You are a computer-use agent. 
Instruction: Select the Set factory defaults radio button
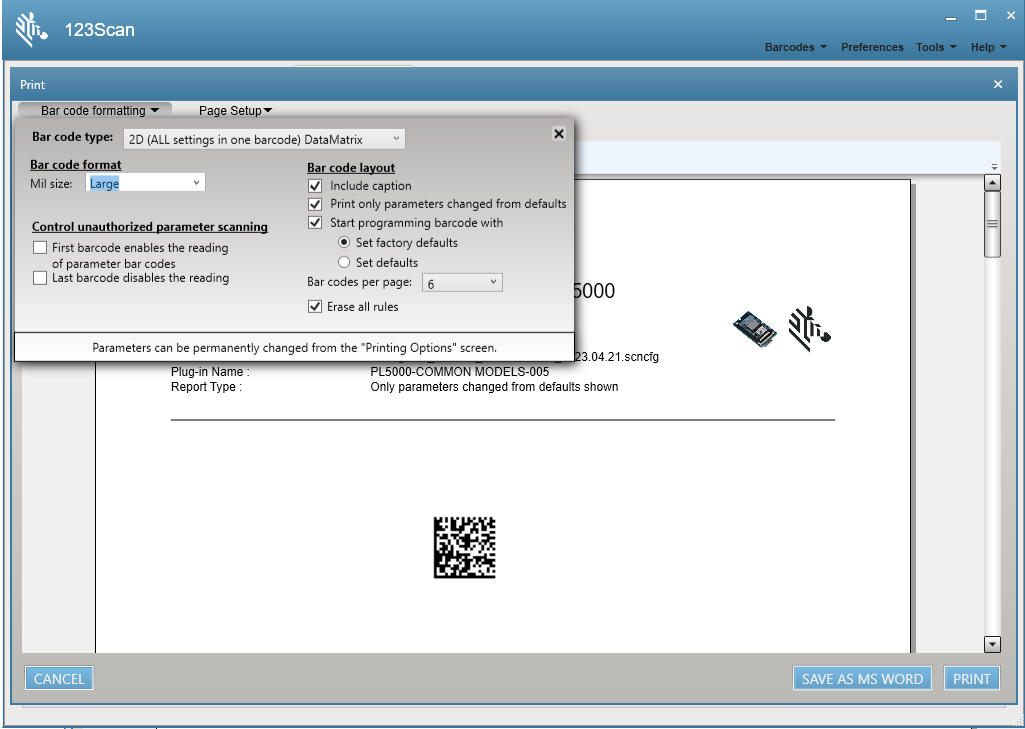pos(344,243)
